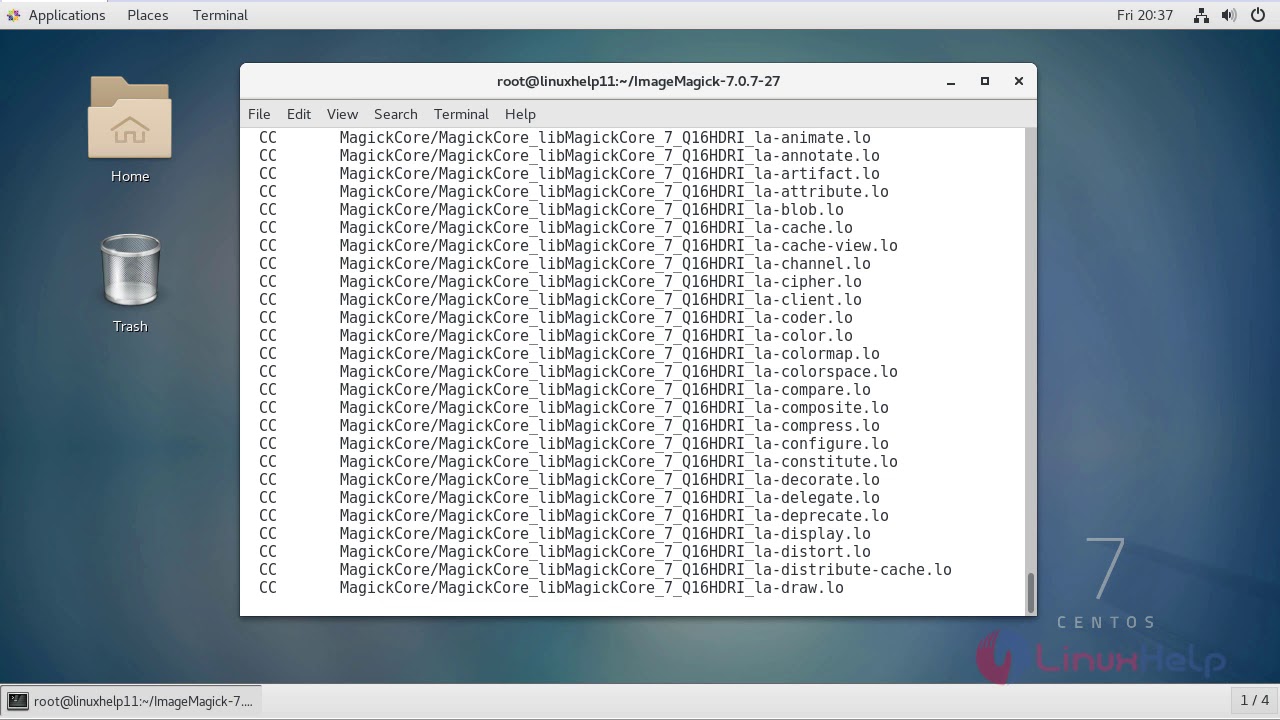
Task: Click the line ending in la-distribute-cache.lo
Action: point(605,570)
